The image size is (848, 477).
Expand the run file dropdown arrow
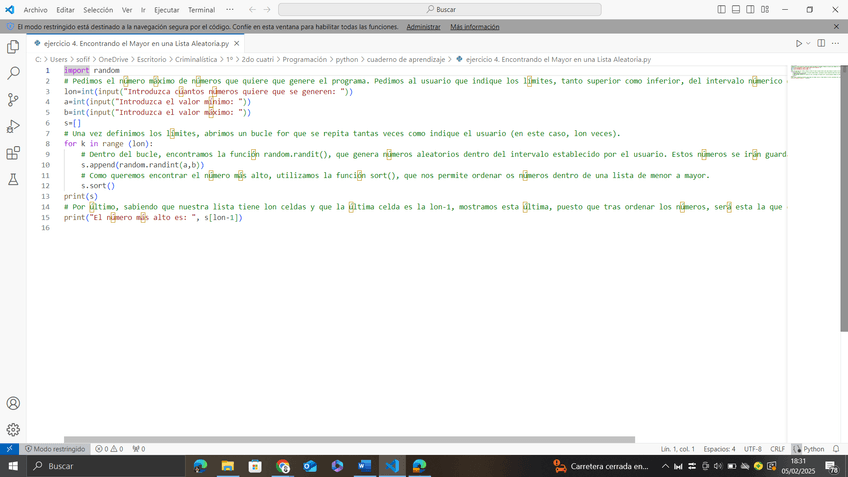[809, 44]
